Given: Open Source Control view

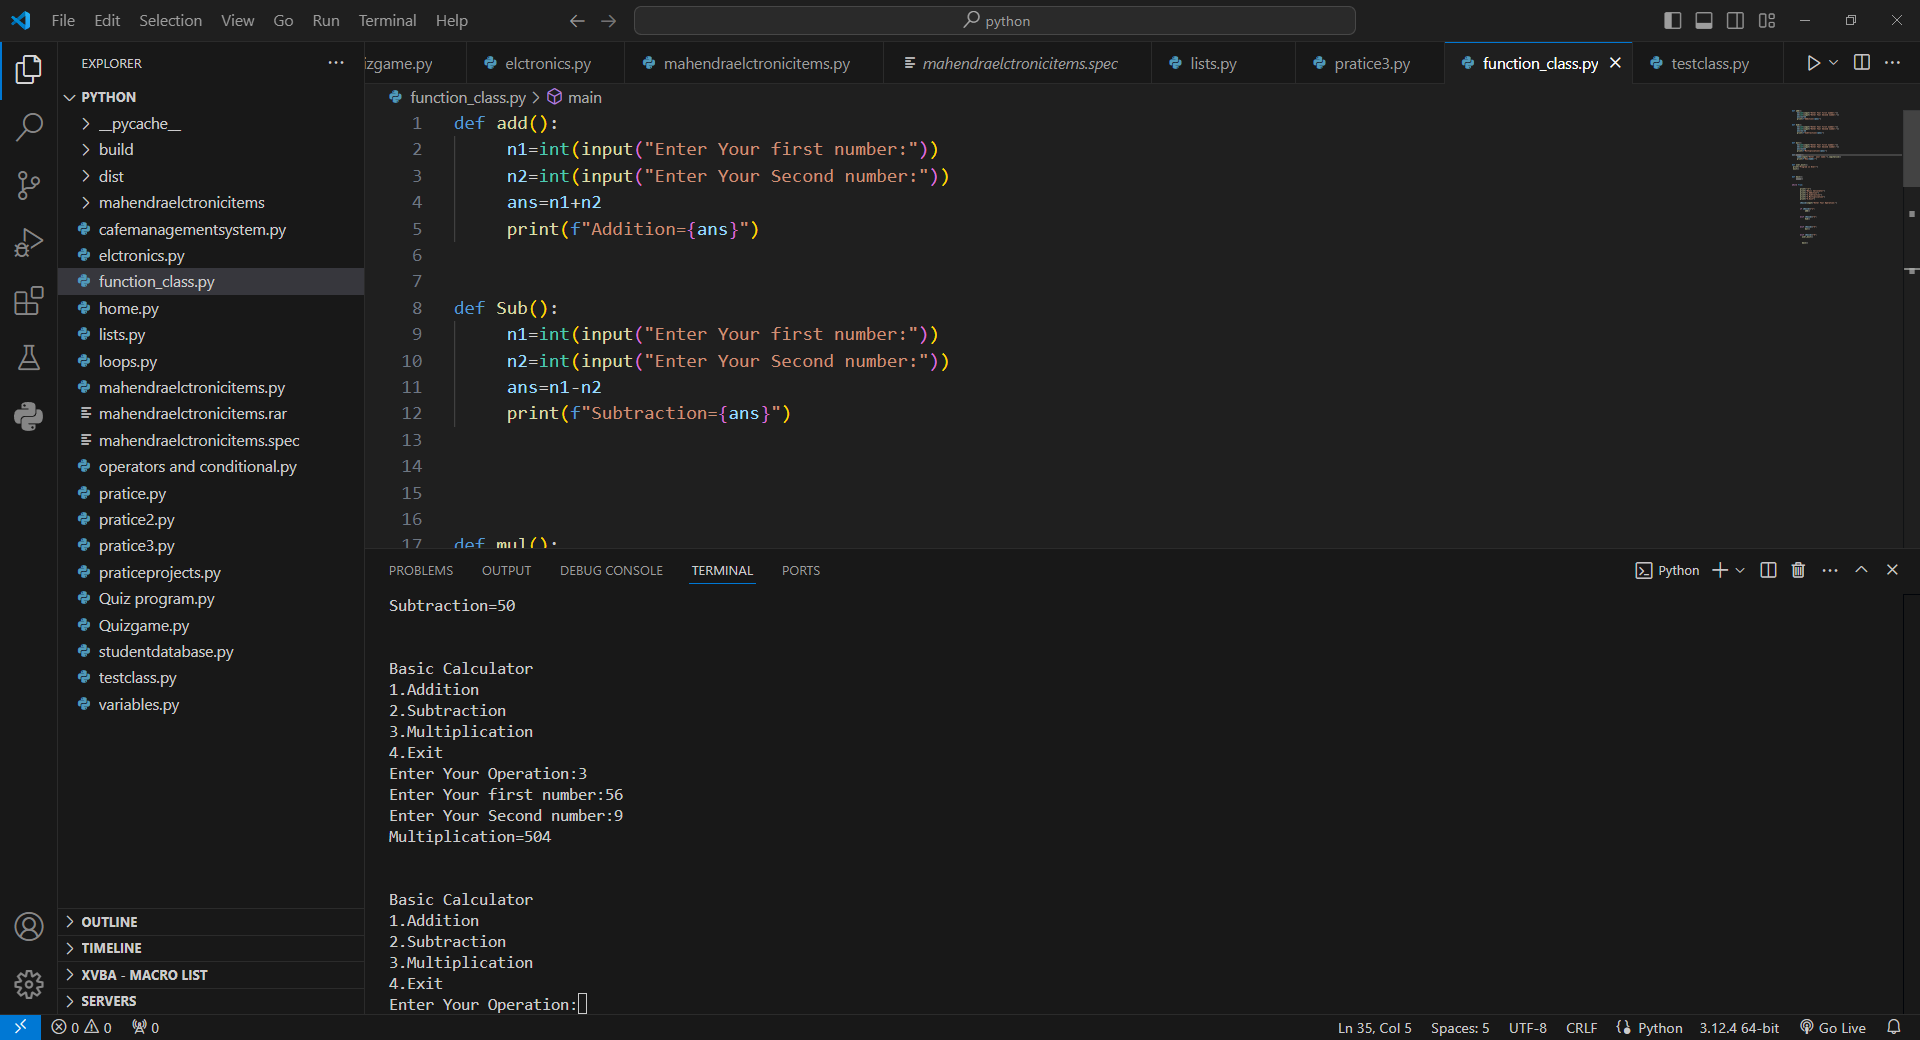Looking at the screenshot, I should pos(29,185).
